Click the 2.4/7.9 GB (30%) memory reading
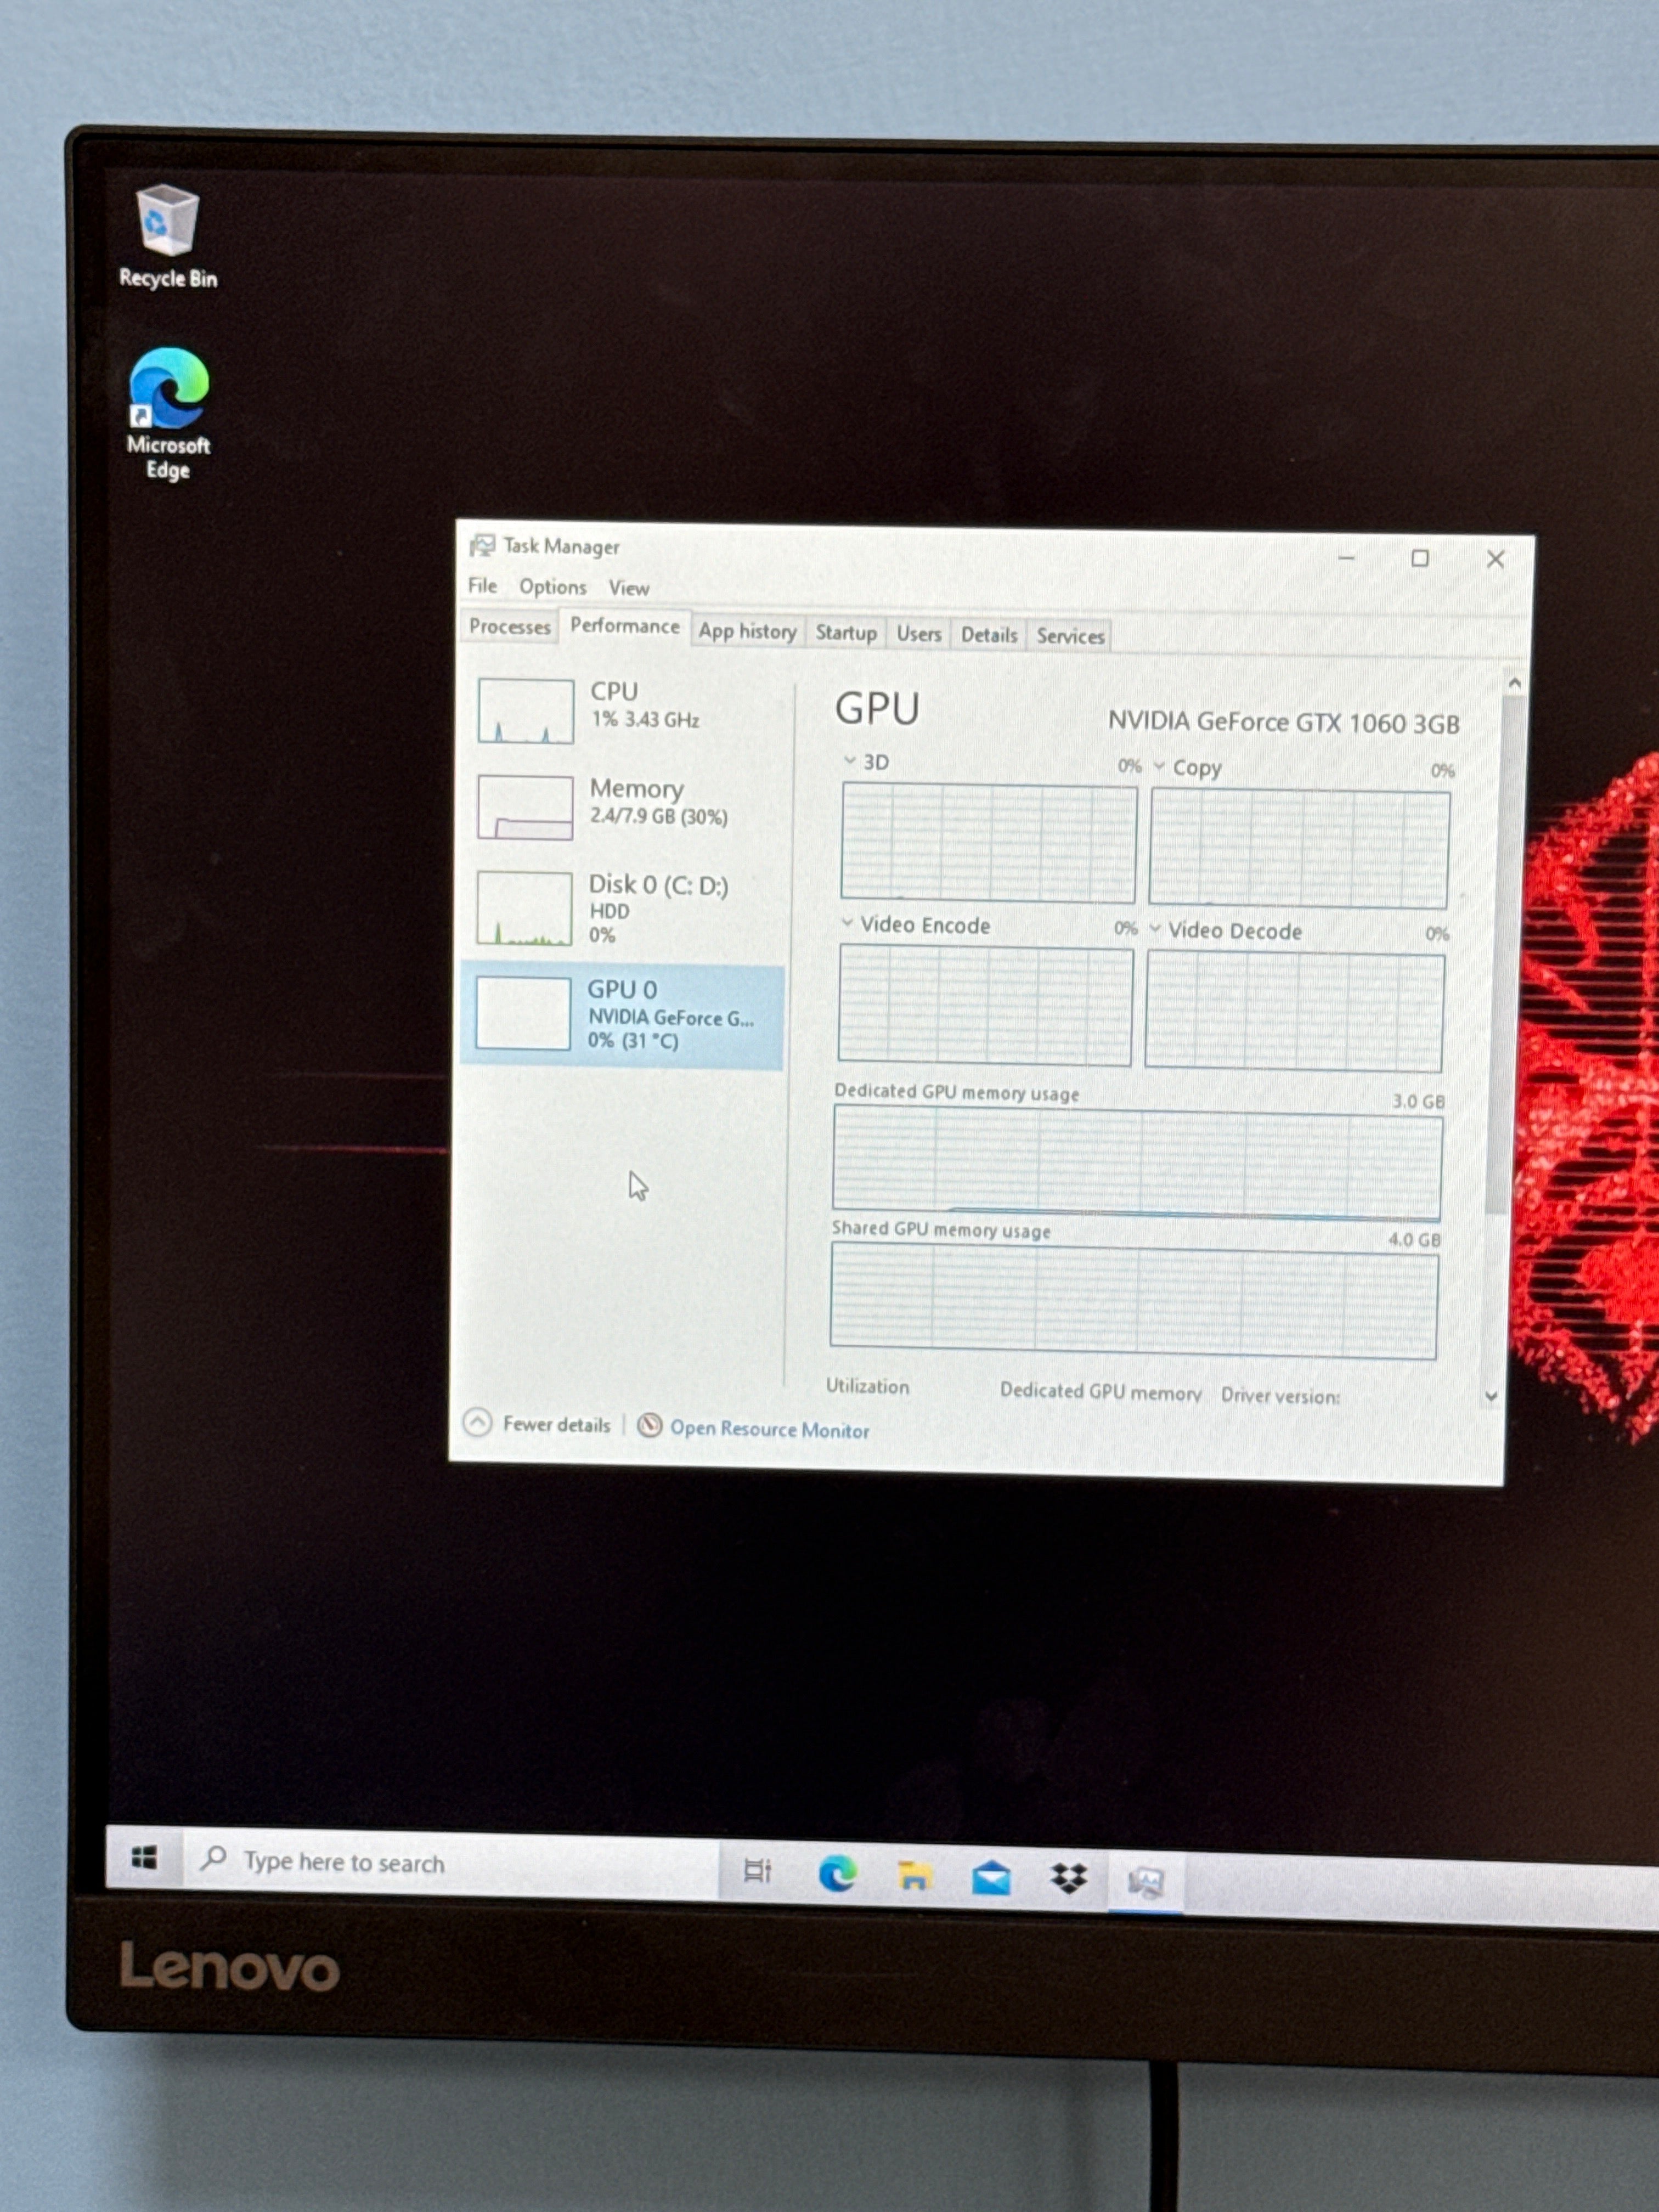The image size is (1659, 2212). point(659,816)
